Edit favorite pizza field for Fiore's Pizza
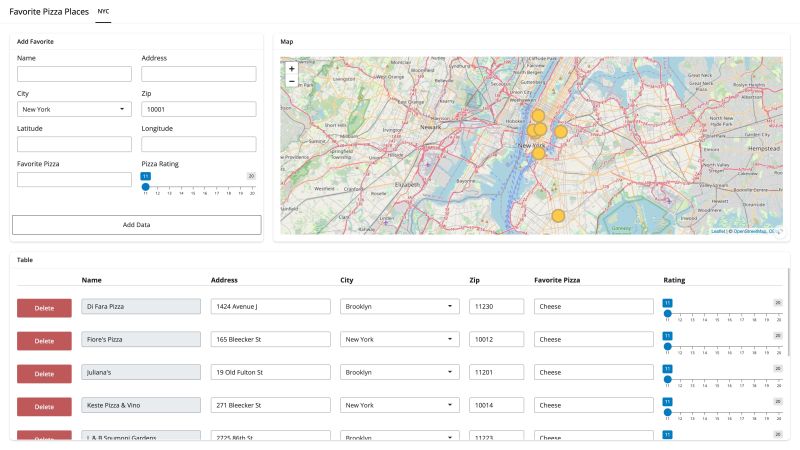Image resolution: width=800 pixels, height=450 pixels. (594, 339)
